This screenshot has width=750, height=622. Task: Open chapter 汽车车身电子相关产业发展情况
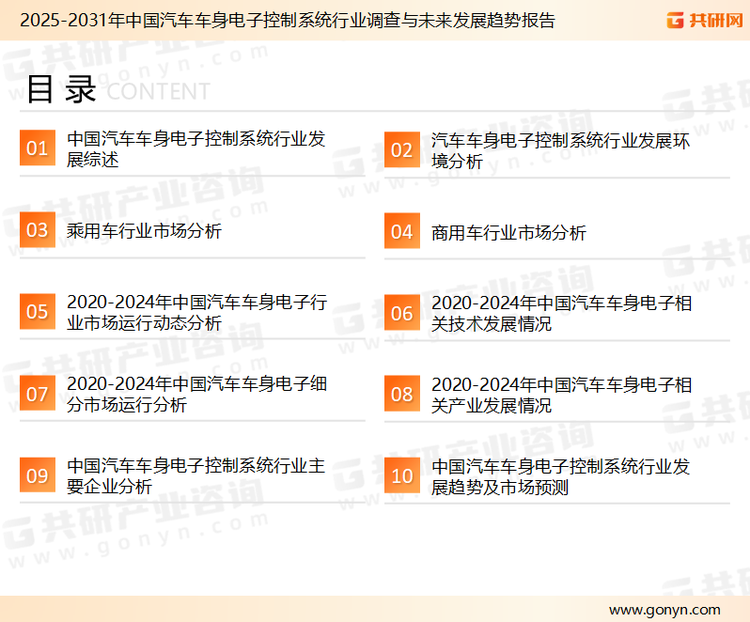pos(562,395)
